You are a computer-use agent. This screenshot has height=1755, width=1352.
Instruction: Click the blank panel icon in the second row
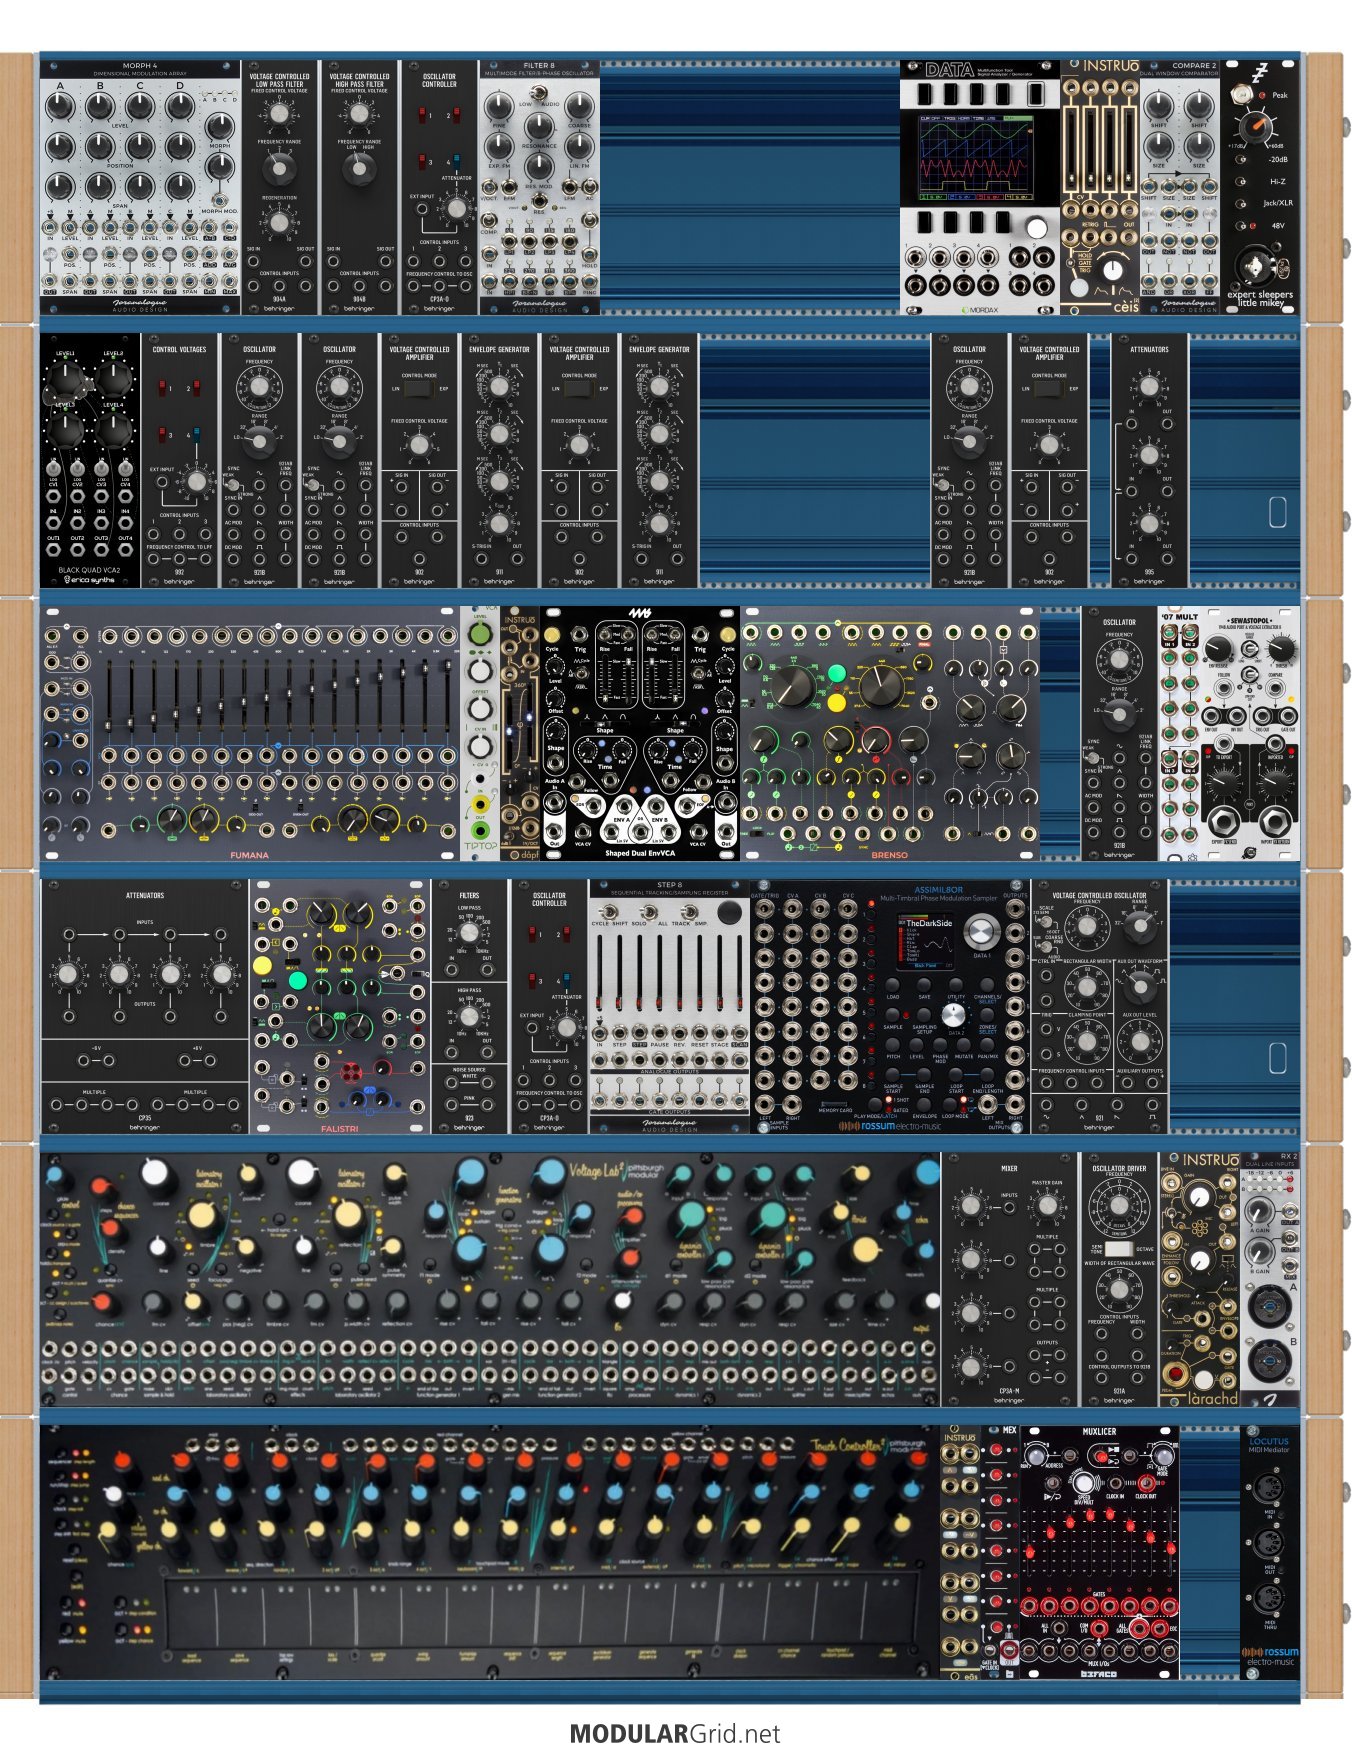click(x=1277, y=512)
